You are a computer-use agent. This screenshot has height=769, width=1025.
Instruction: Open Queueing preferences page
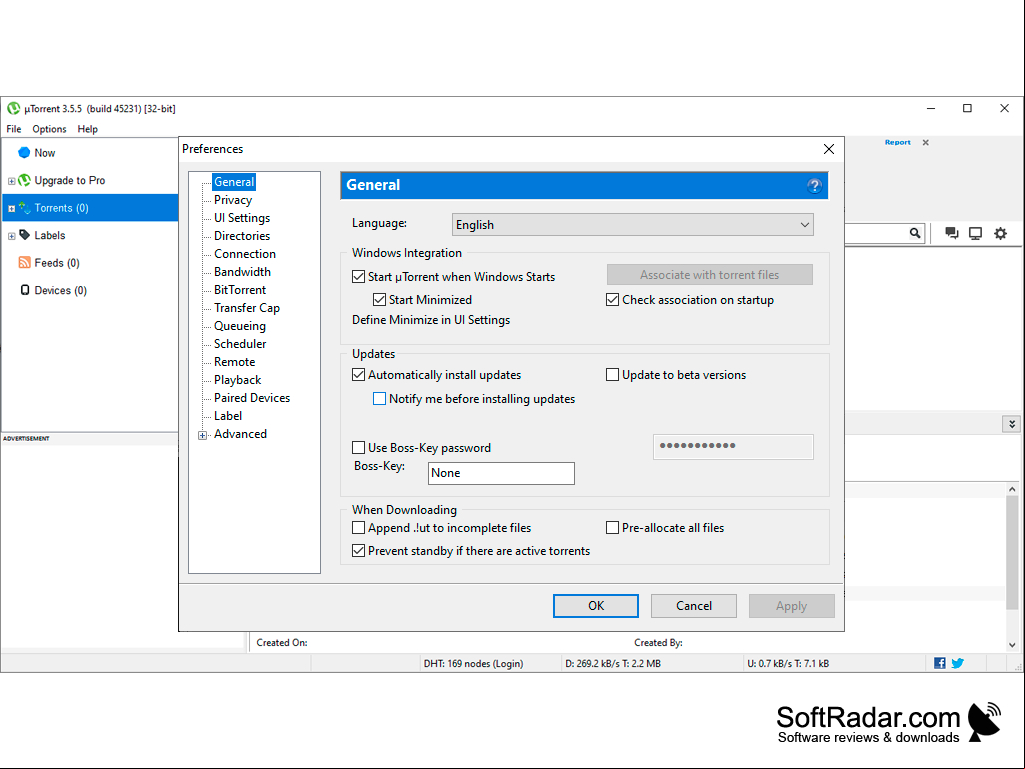pyautogui.click(x=240, y=326)
